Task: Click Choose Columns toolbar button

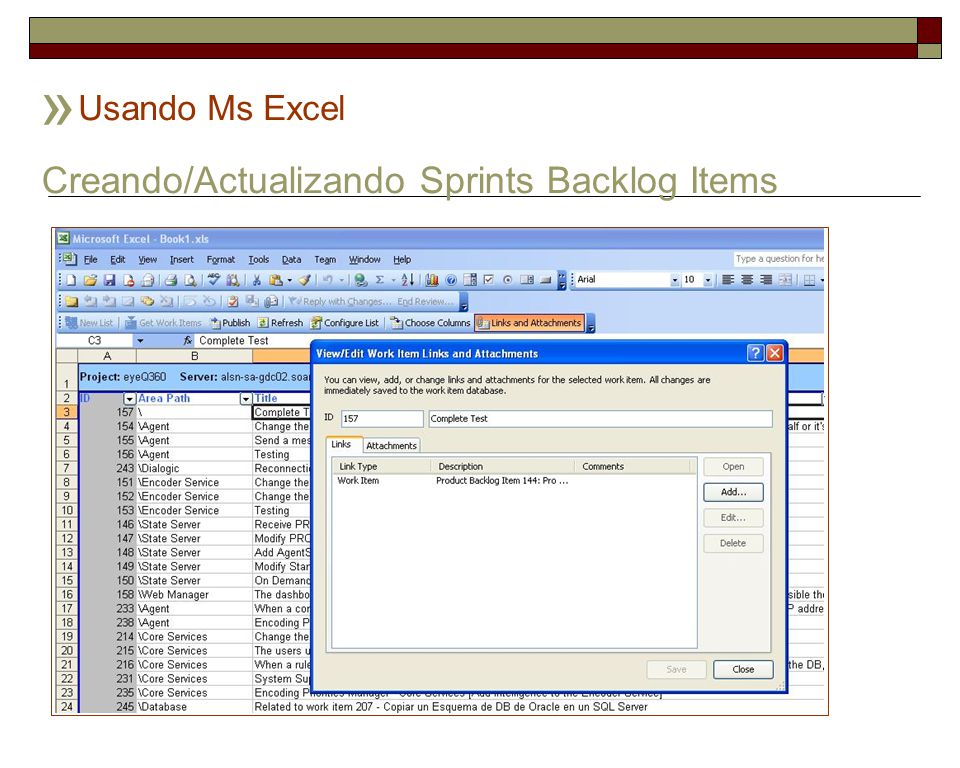Action: [431, 323]
